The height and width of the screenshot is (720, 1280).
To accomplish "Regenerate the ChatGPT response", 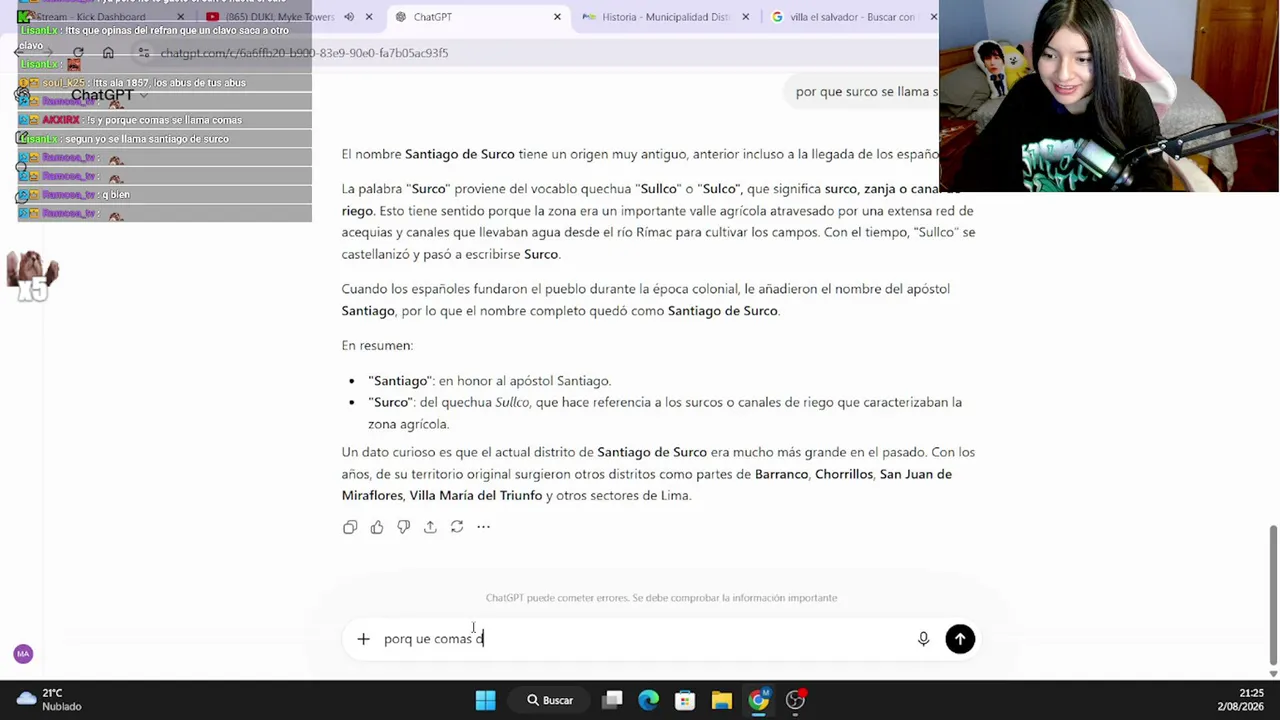I will pyautogui.click(x=457, y=527).
